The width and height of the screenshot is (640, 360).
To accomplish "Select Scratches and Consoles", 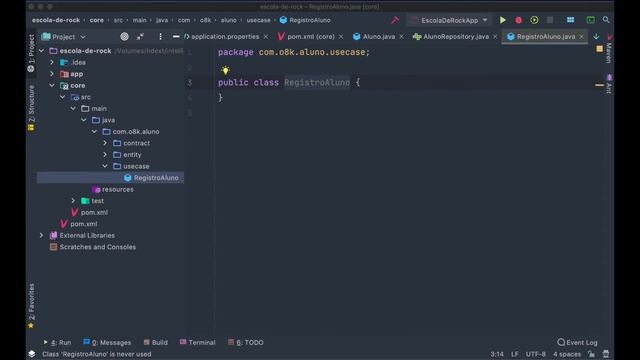I will [93, 247].
